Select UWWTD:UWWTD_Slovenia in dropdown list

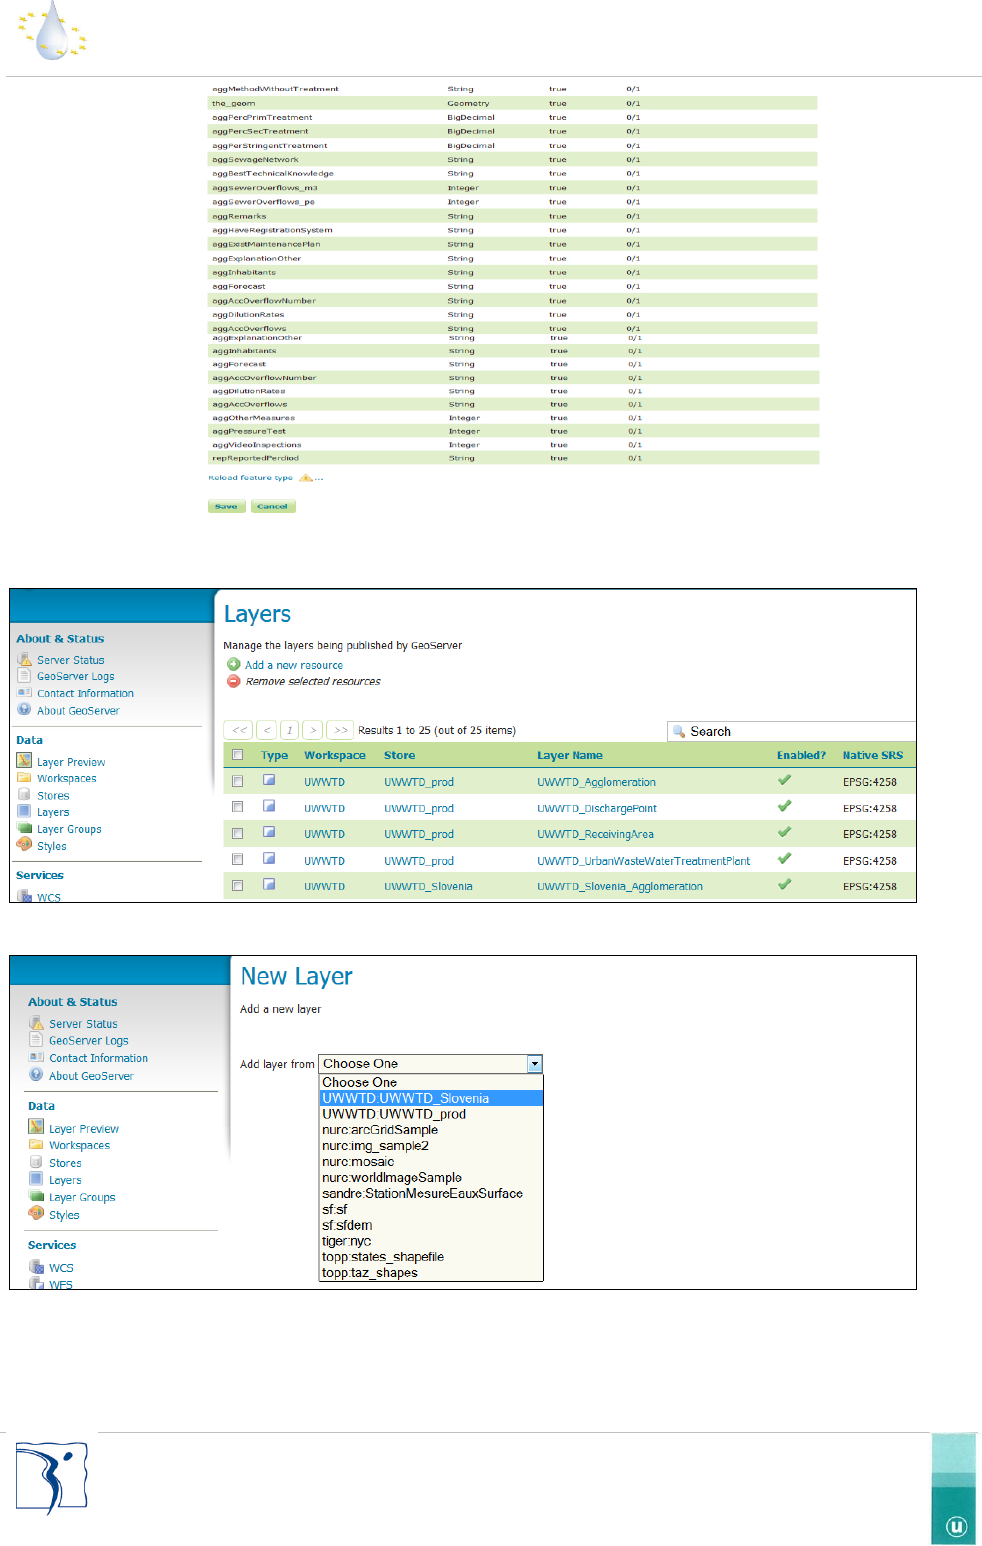click(x=431, y=1098)
